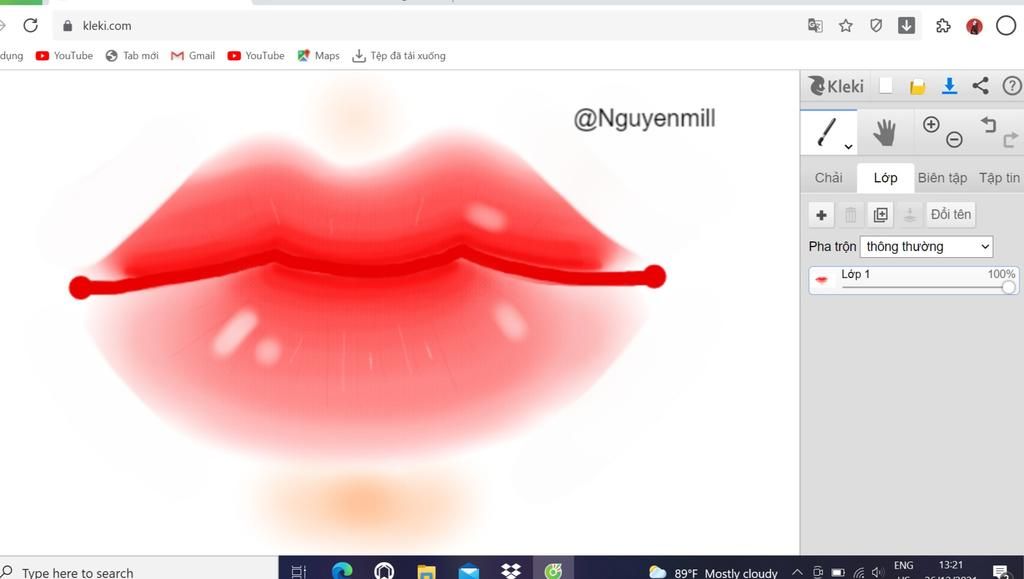Image resolution: width=1024 pixels, height=579 pixels.
Task: Click the kleki.com address bar
Action: click(431, 25)
